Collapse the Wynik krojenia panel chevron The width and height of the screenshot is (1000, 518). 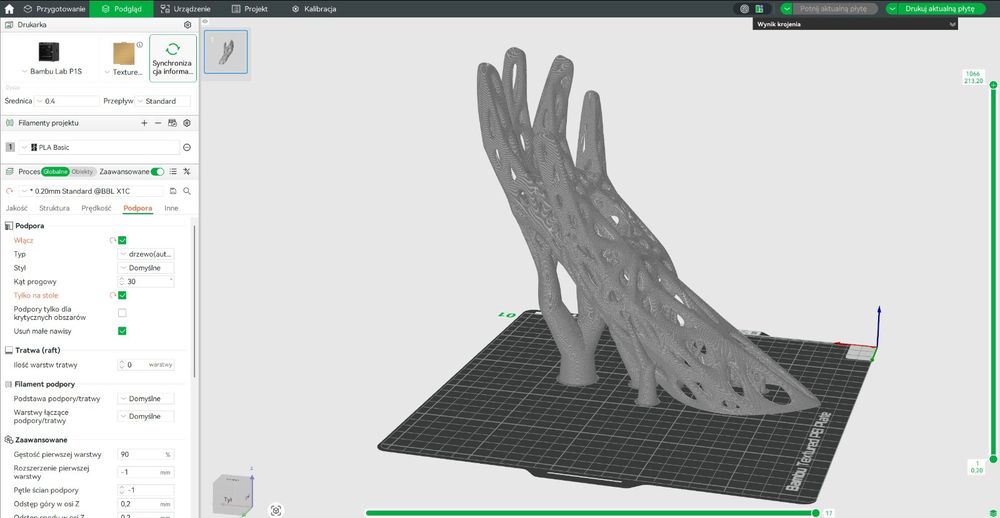coord(952,24)
